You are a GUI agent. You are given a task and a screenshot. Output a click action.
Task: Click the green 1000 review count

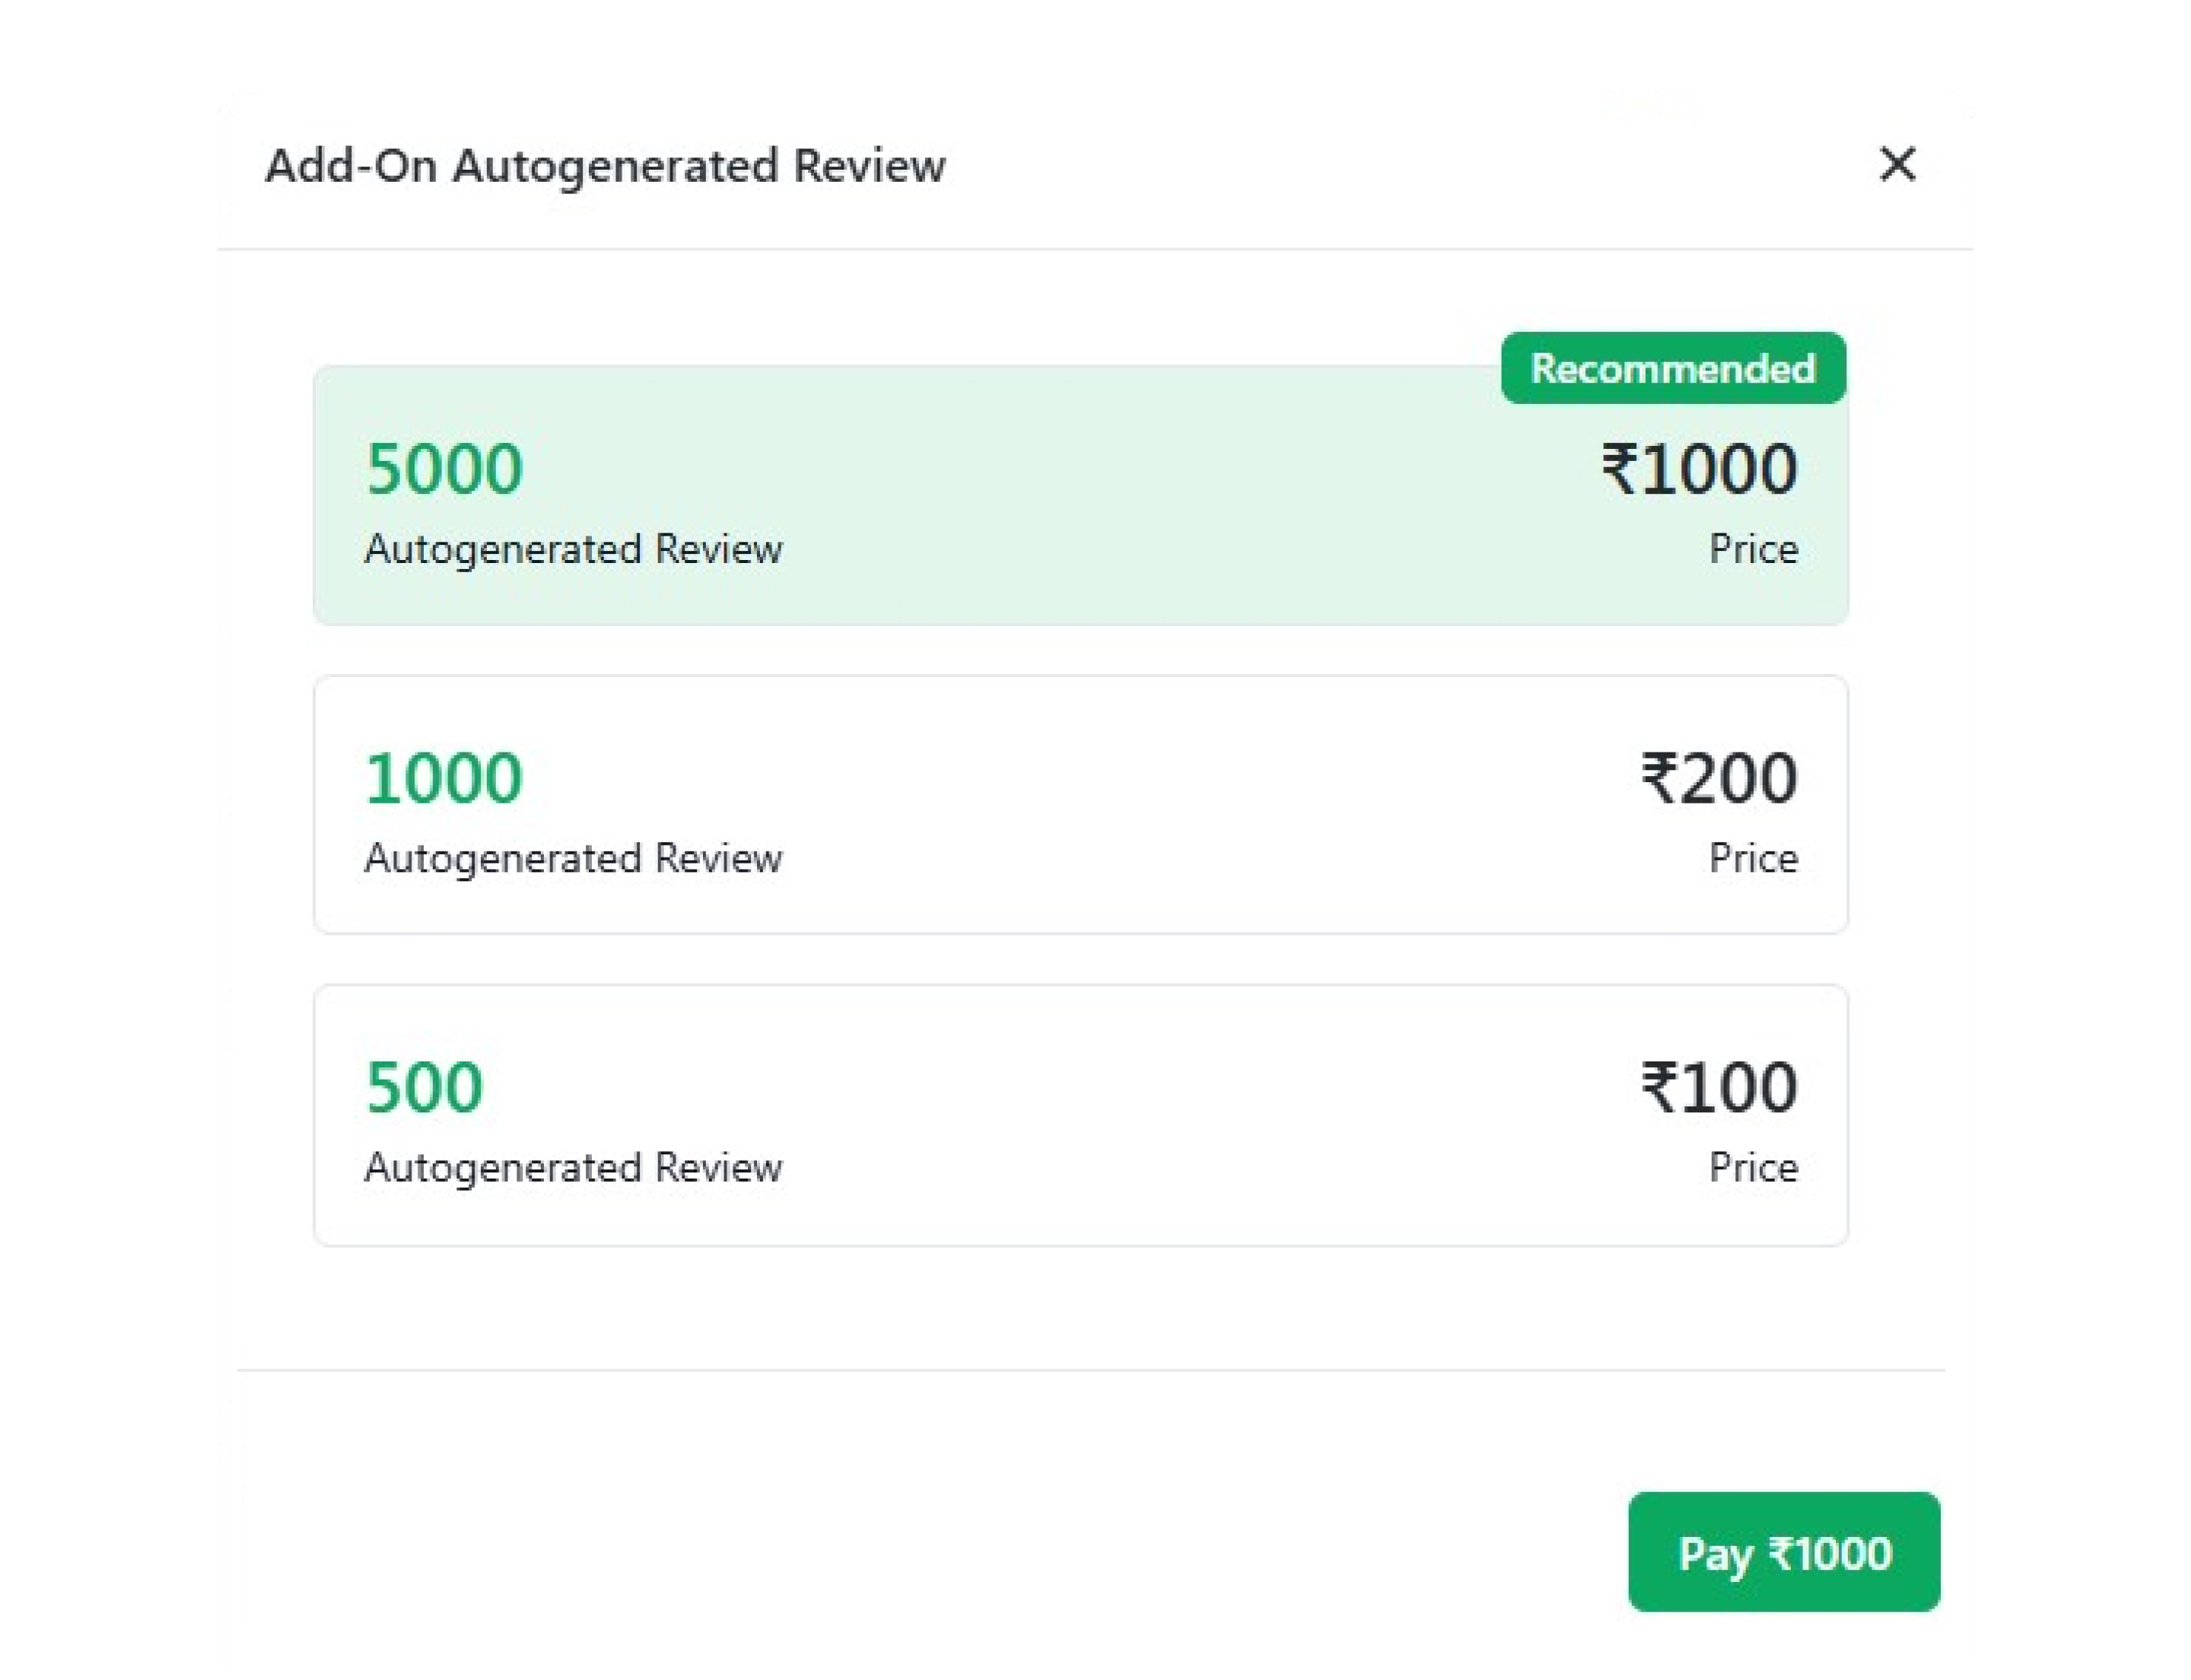444,778
